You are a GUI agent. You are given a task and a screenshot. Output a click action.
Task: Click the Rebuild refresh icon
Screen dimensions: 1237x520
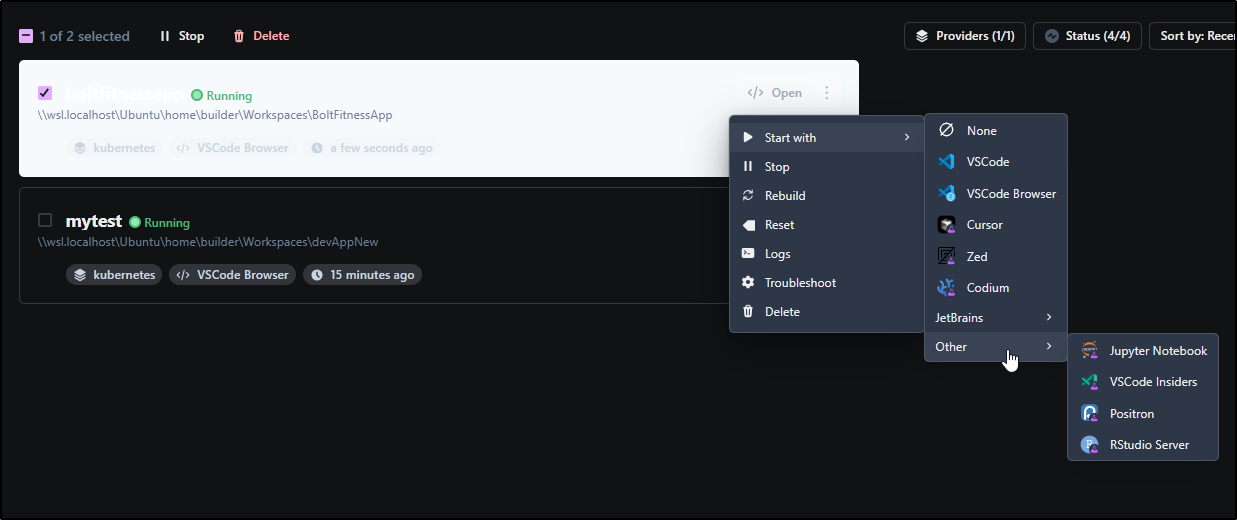(x=748, y=196)
